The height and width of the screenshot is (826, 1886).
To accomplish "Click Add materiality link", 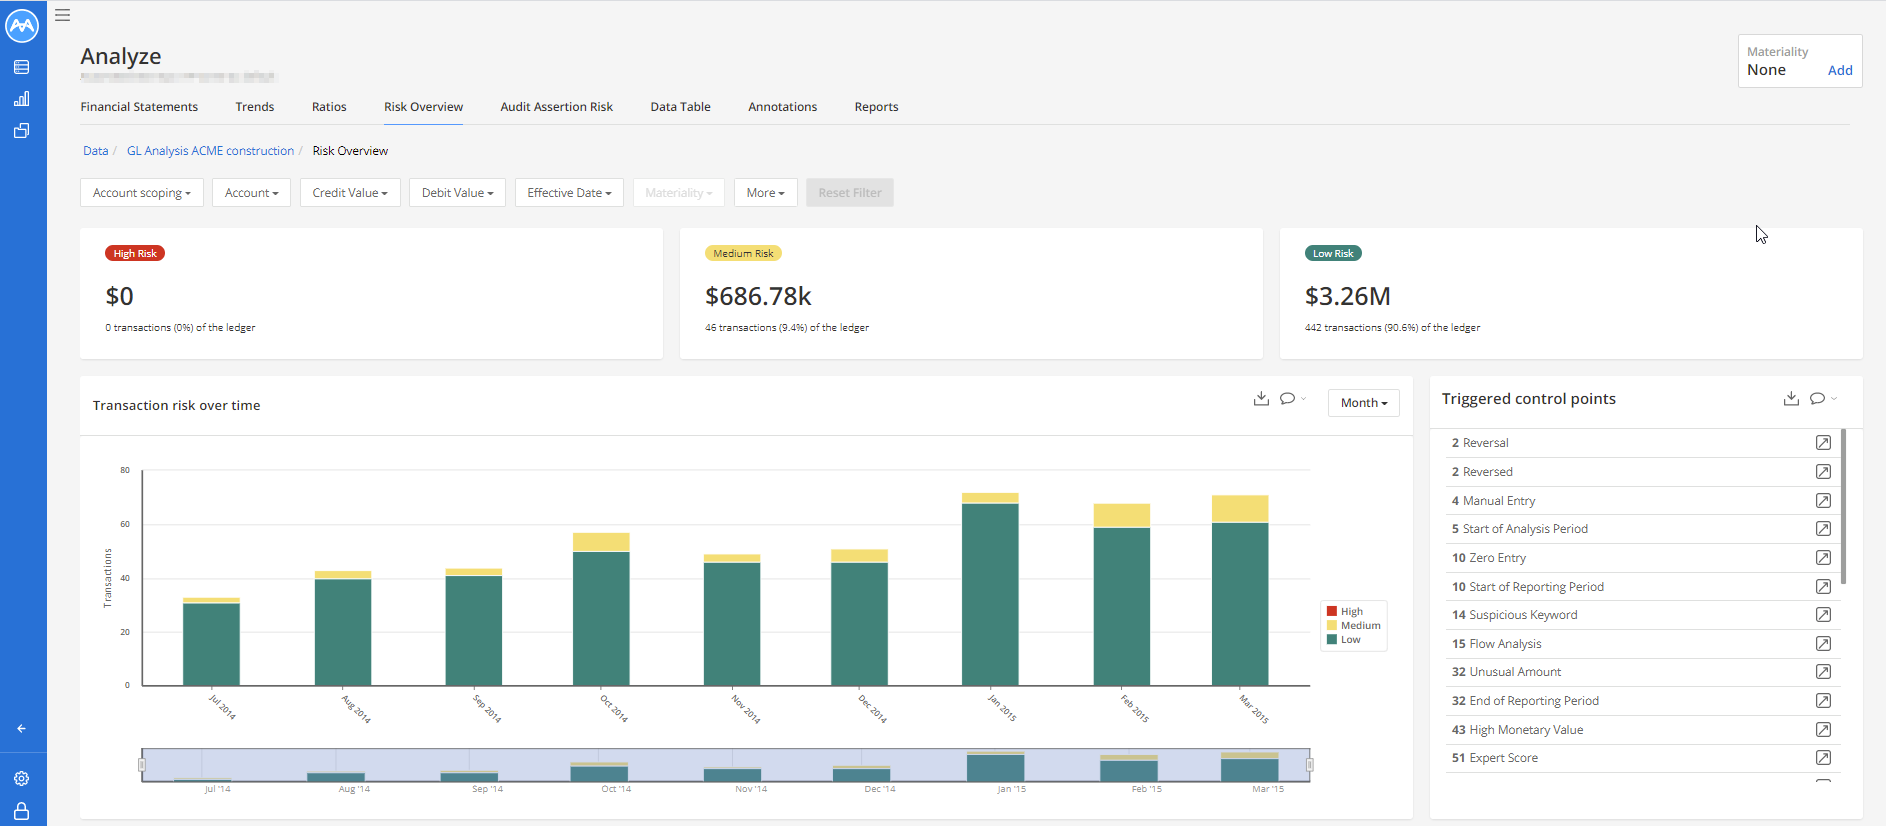I will click(1840, 71).
